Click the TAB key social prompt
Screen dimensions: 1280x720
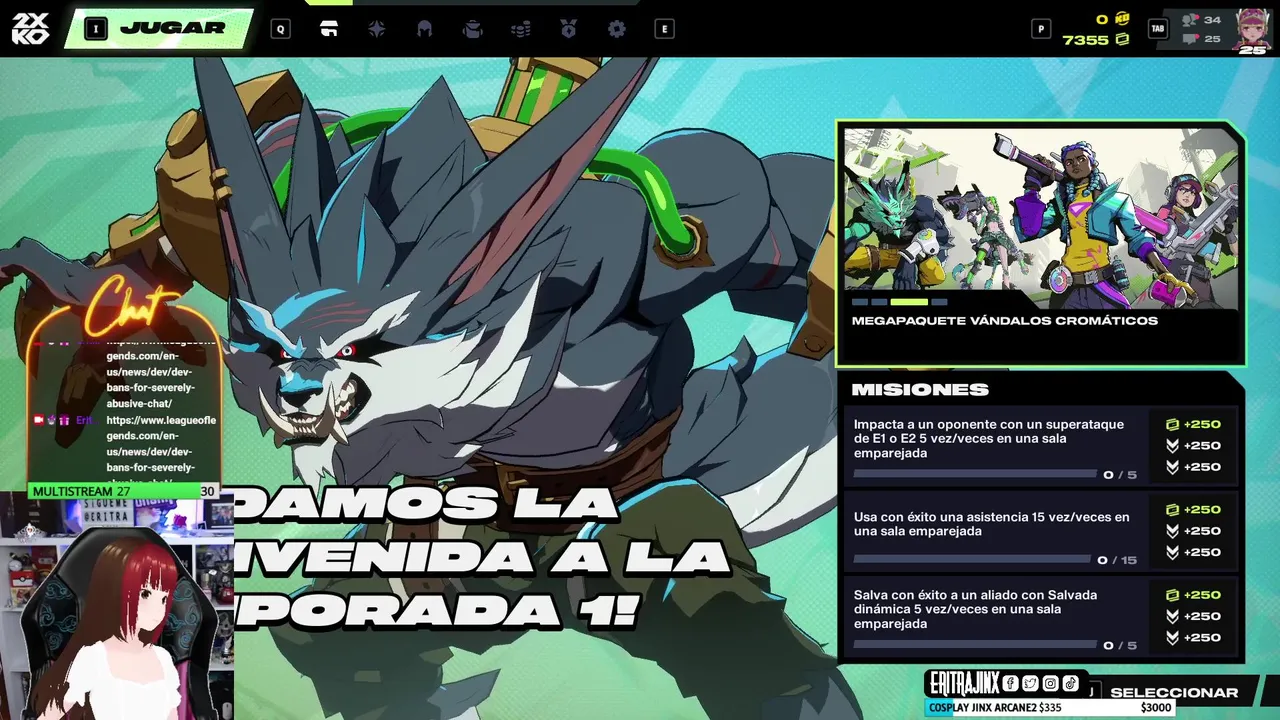[1158, 29]
